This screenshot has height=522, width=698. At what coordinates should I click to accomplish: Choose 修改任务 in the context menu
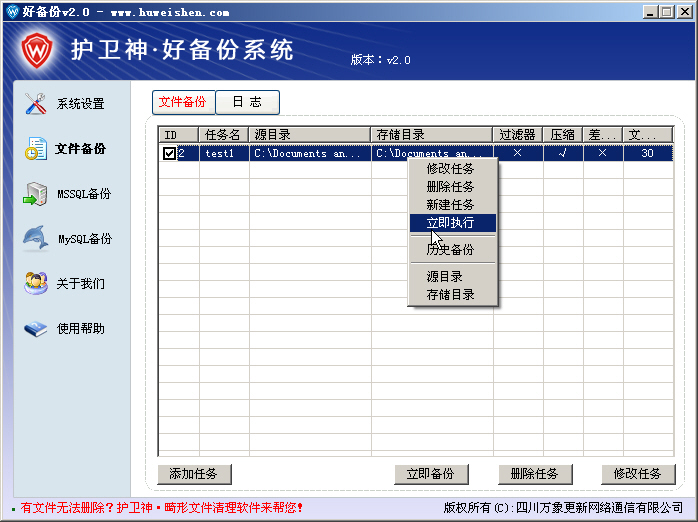coord(453,169)
